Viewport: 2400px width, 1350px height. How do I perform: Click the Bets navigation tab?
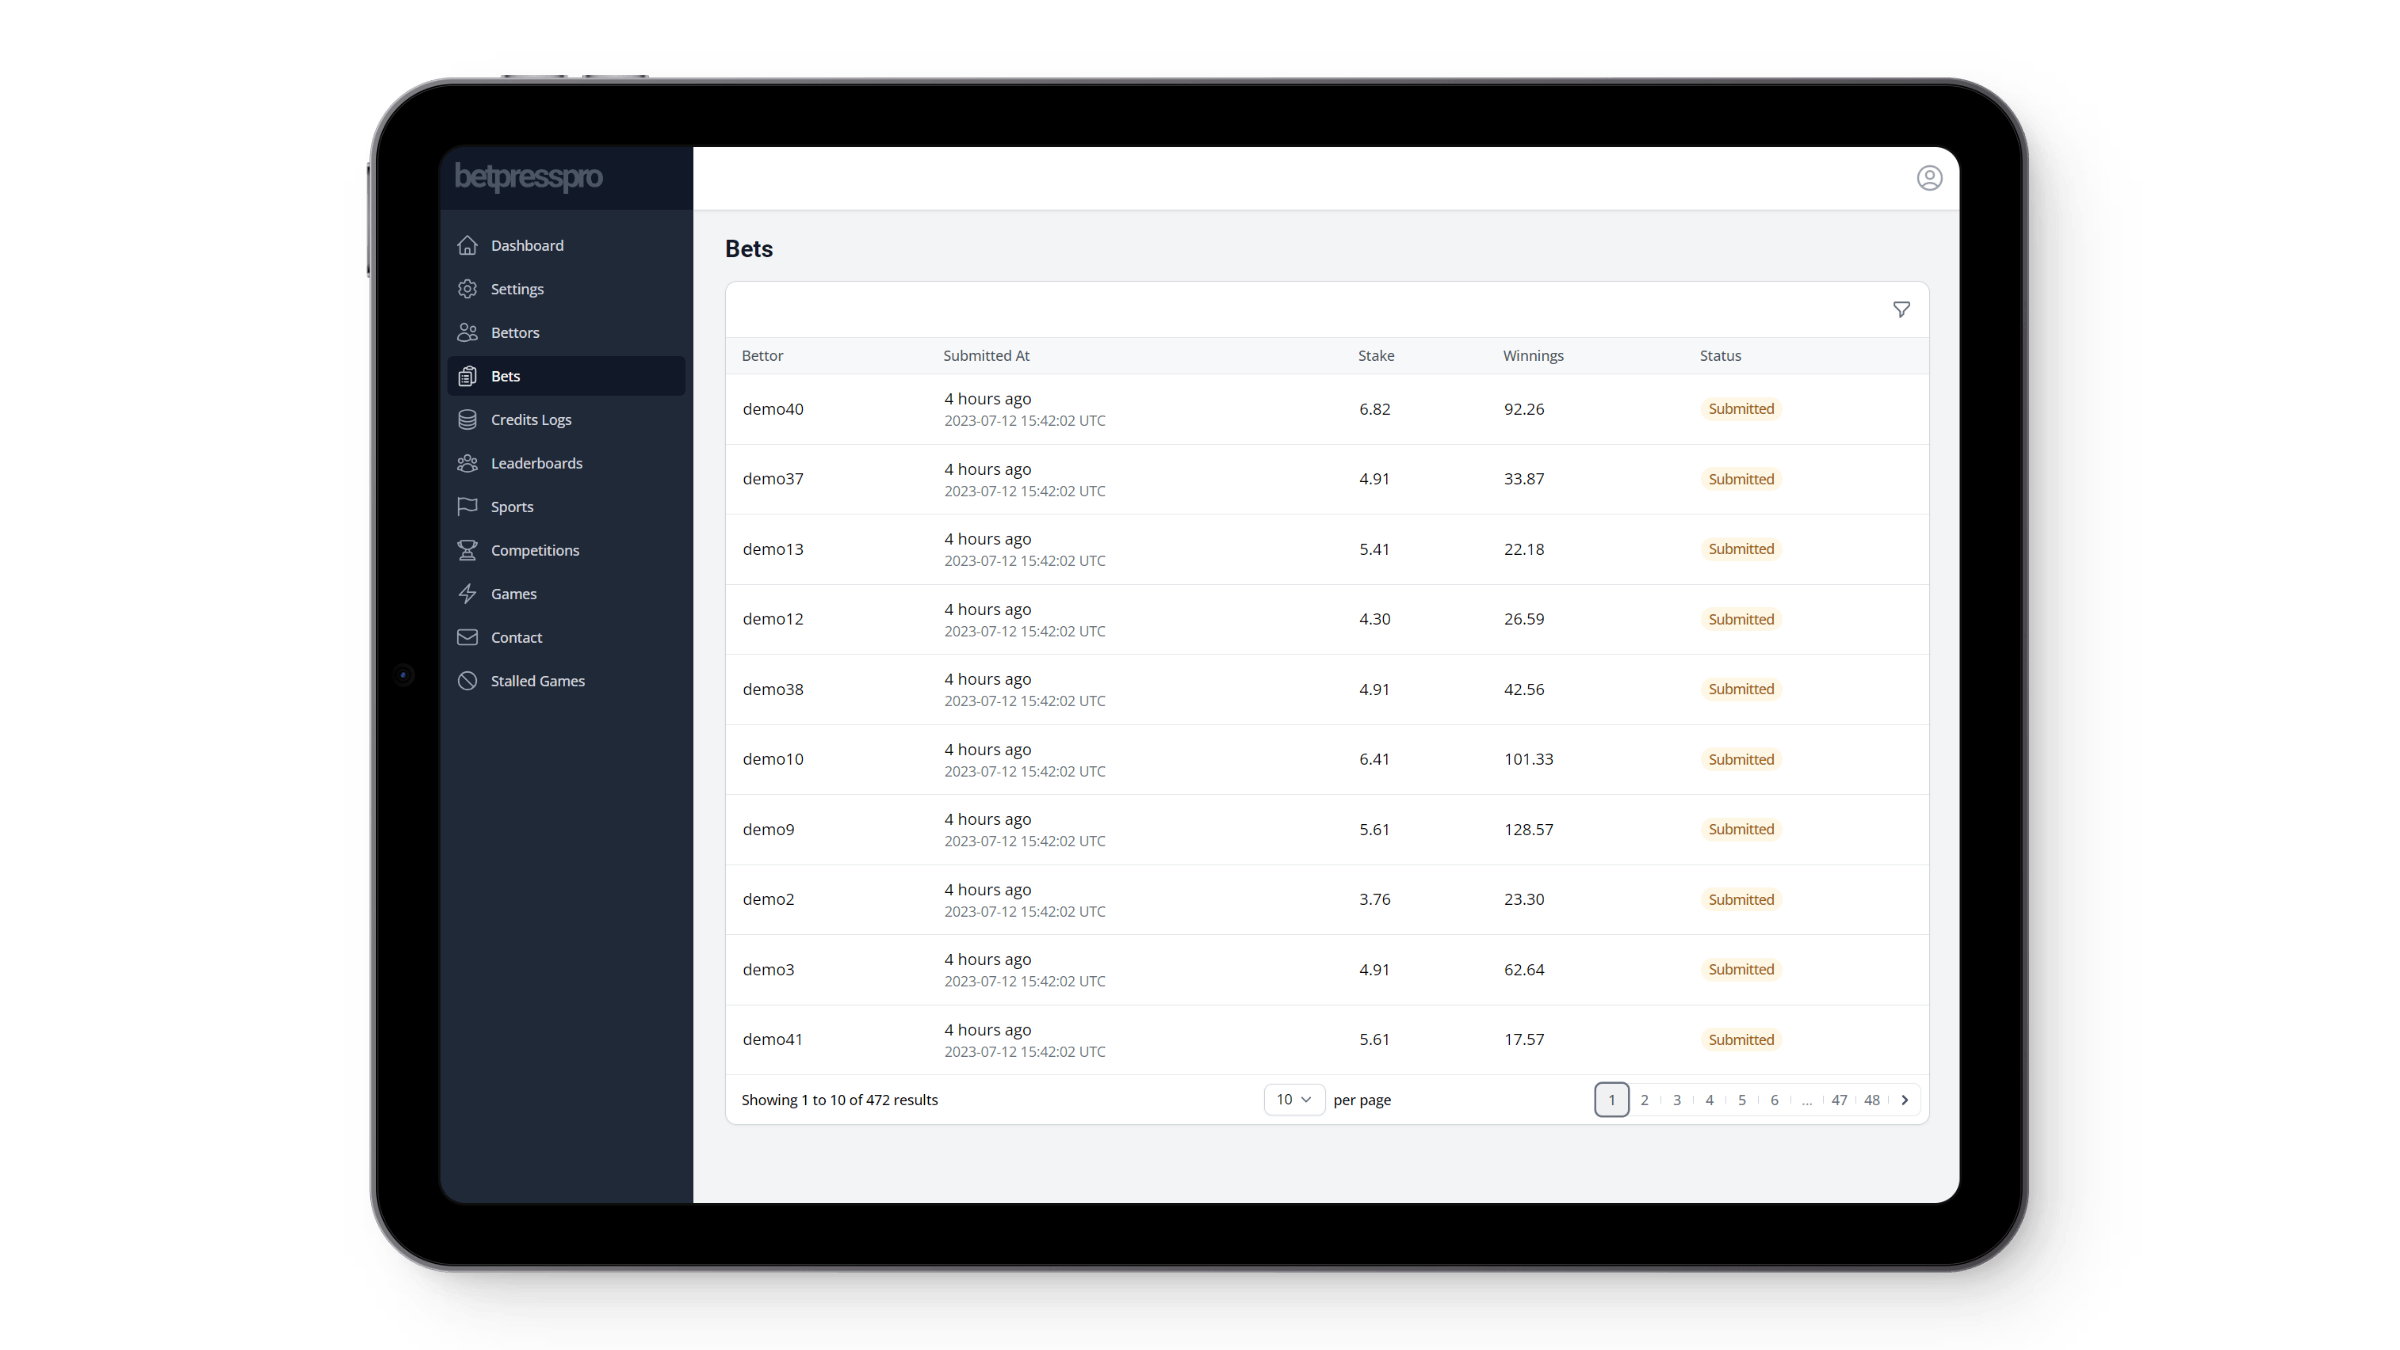click(504, 376)
